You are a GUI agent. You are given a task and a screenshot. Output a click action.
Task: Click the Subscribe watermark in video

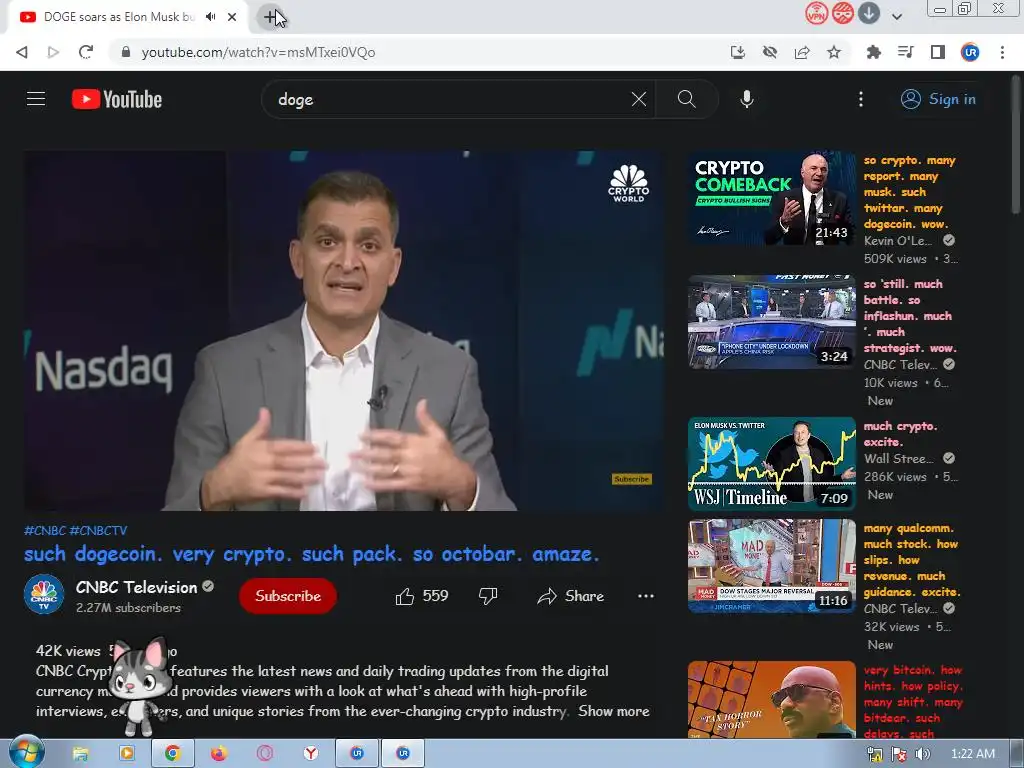[x=632, y=479]
